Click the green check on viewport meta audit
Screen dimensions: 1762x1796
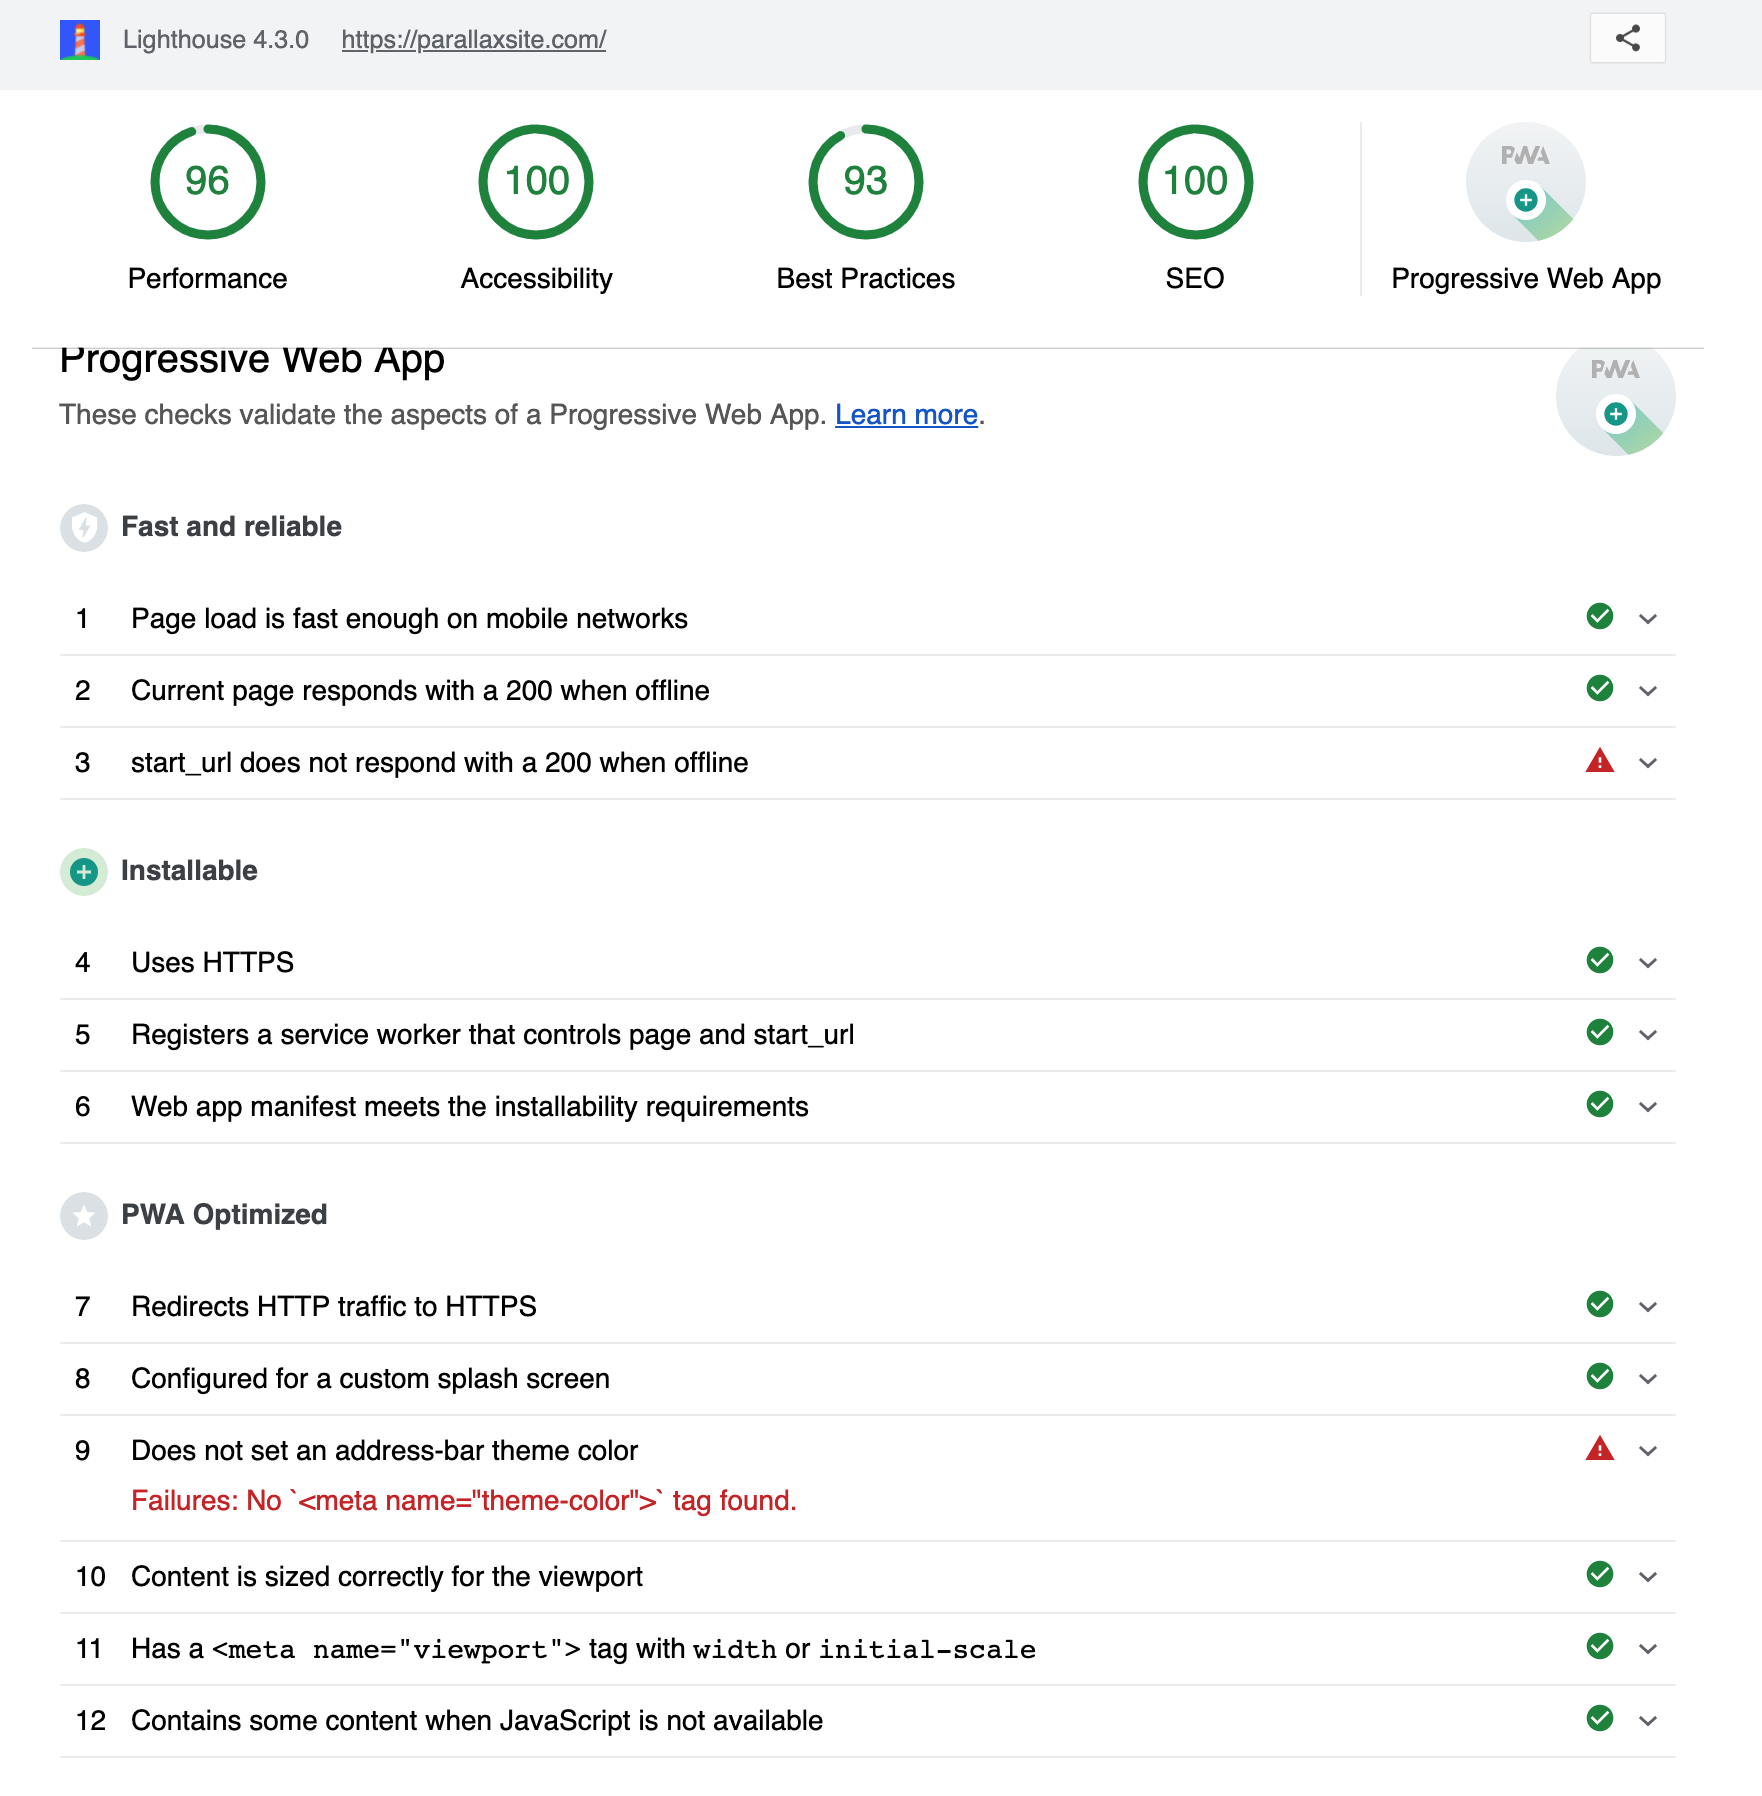pos(1600,1648)
